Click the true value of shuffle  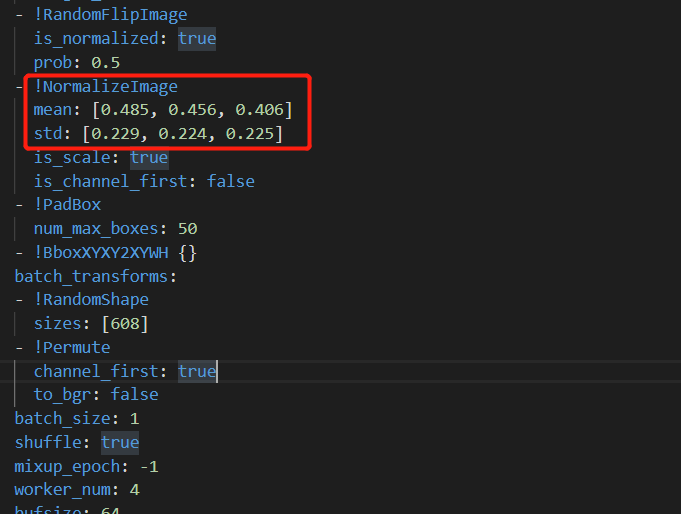[x=120, y=442]
